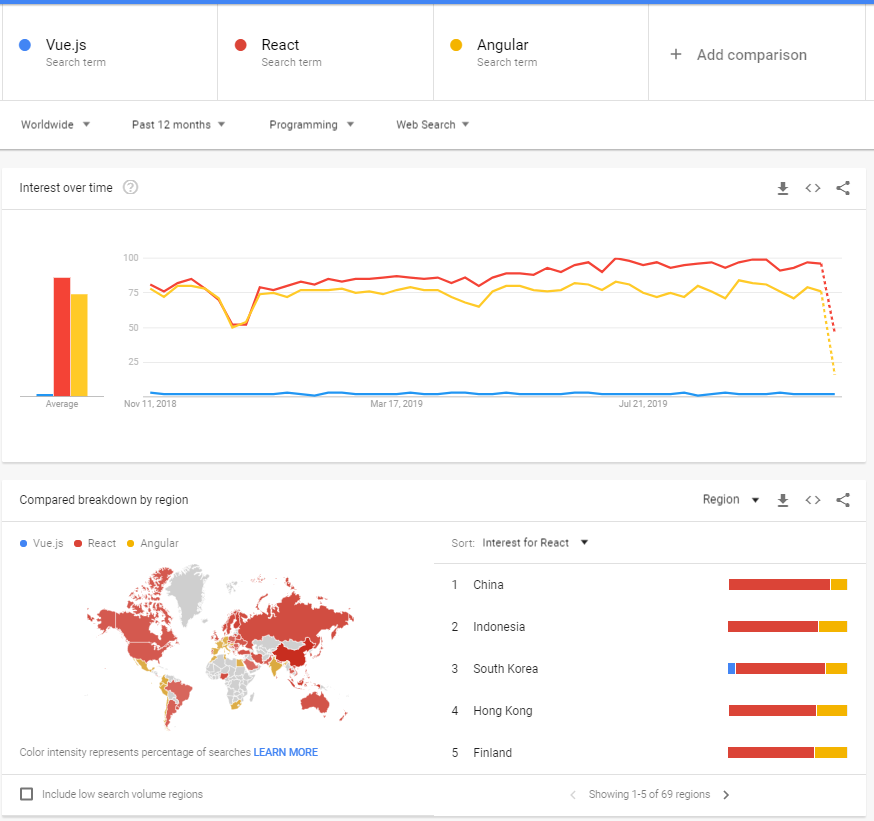The height and width of the screenshot is (821, 874).
Task: Go to previous page of regions
Action: [x=573, y=795]
